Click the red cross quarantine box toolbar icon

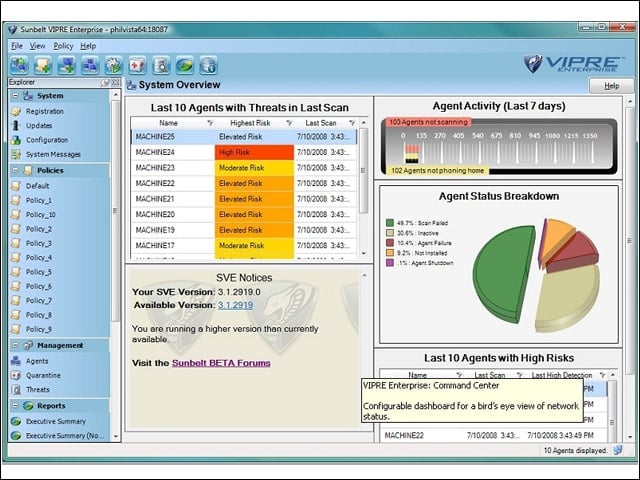(138, 65)
